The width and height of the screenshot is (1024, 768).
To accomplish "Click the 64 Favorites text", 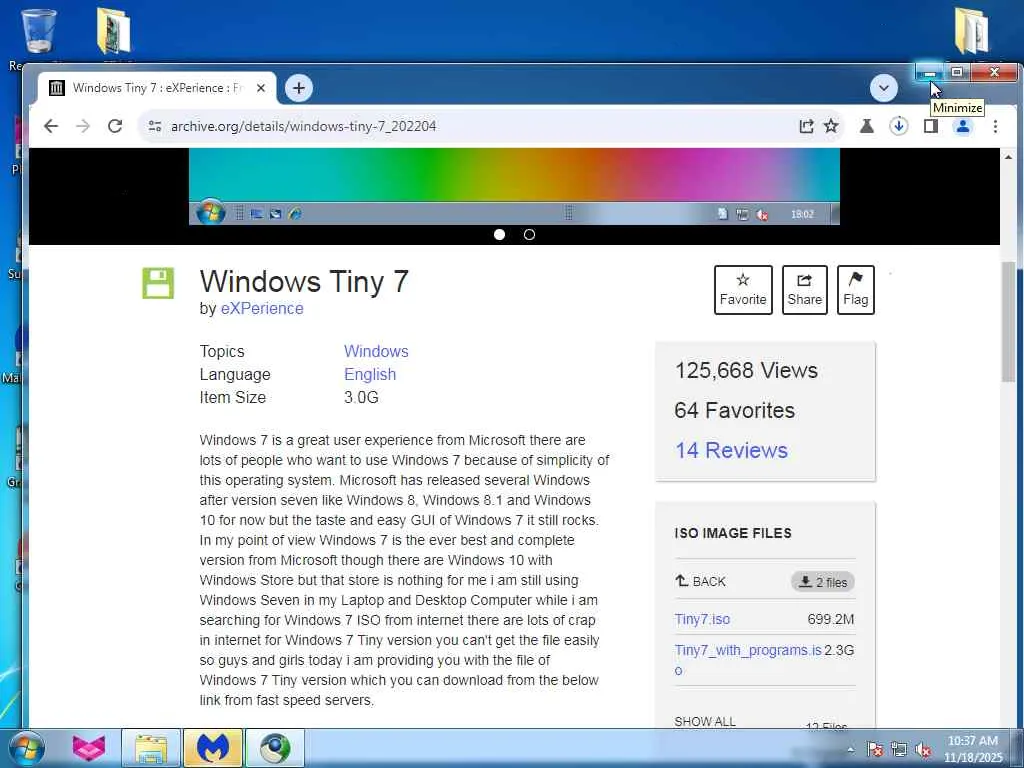I will [x=735, y=410].
